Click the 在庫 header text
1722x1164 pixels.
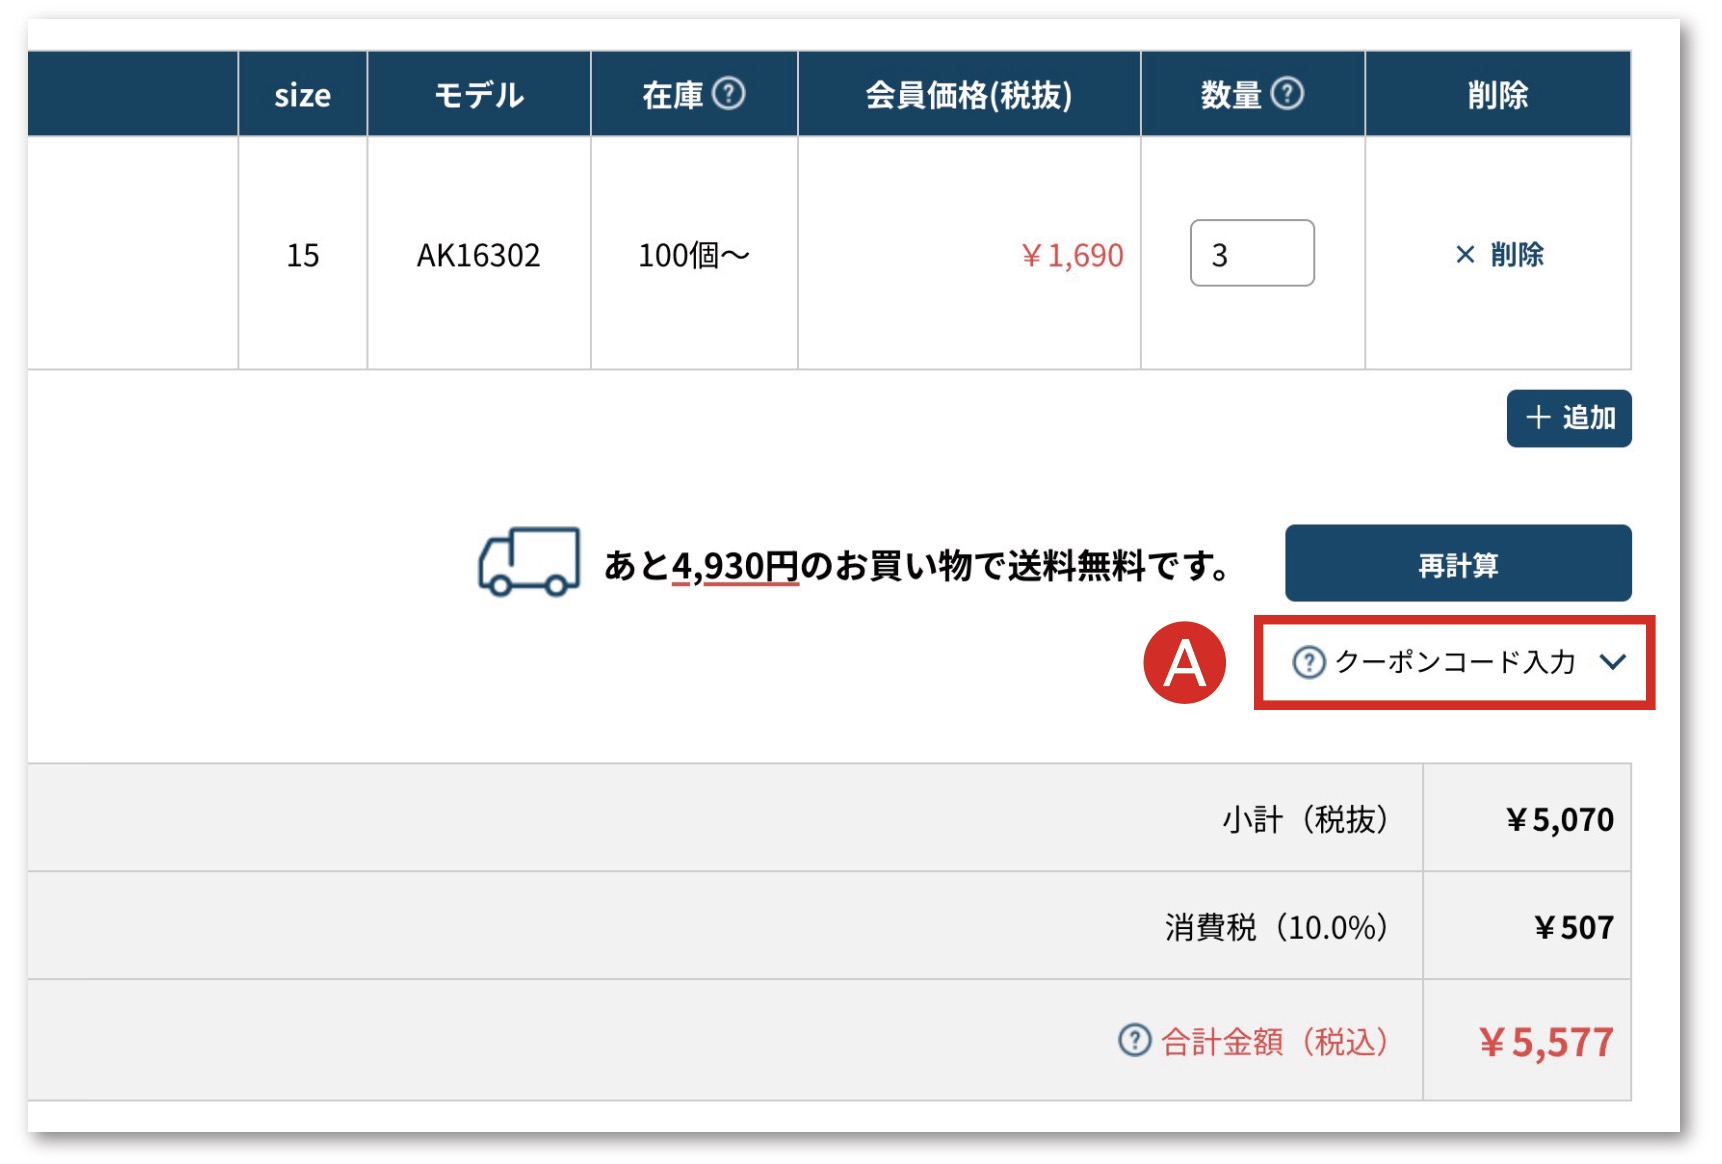(x=673, y=95)
